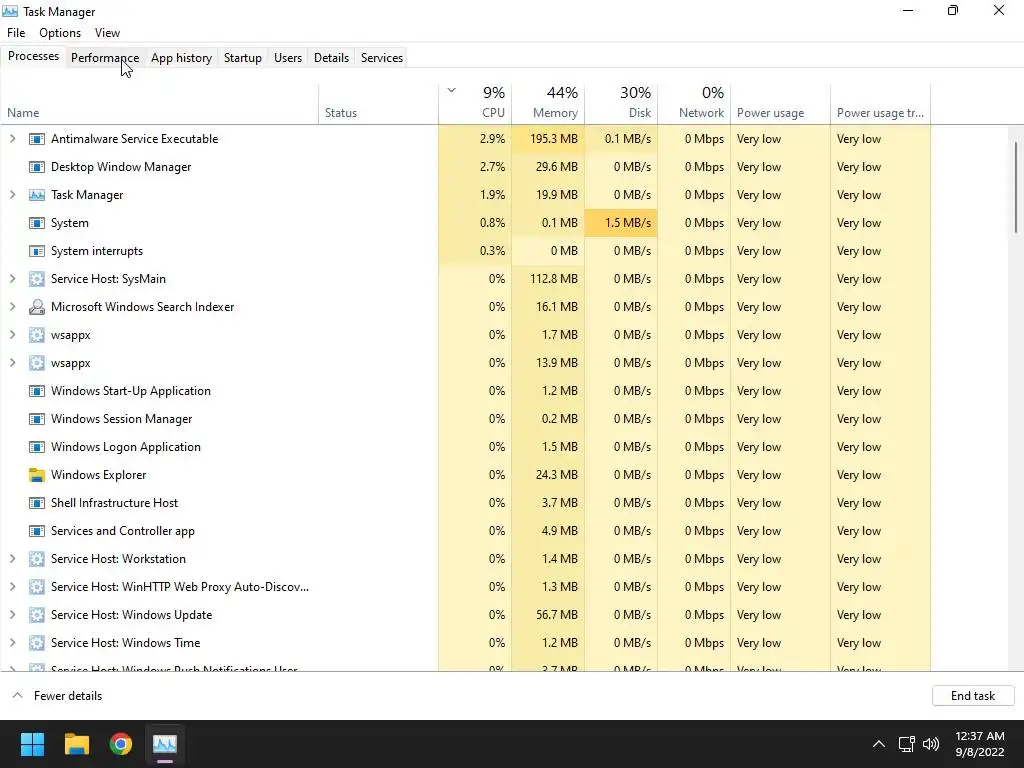Sort processes by the Disk column
This screenshot has width=1024, height=768.
[x=621, y=104]
